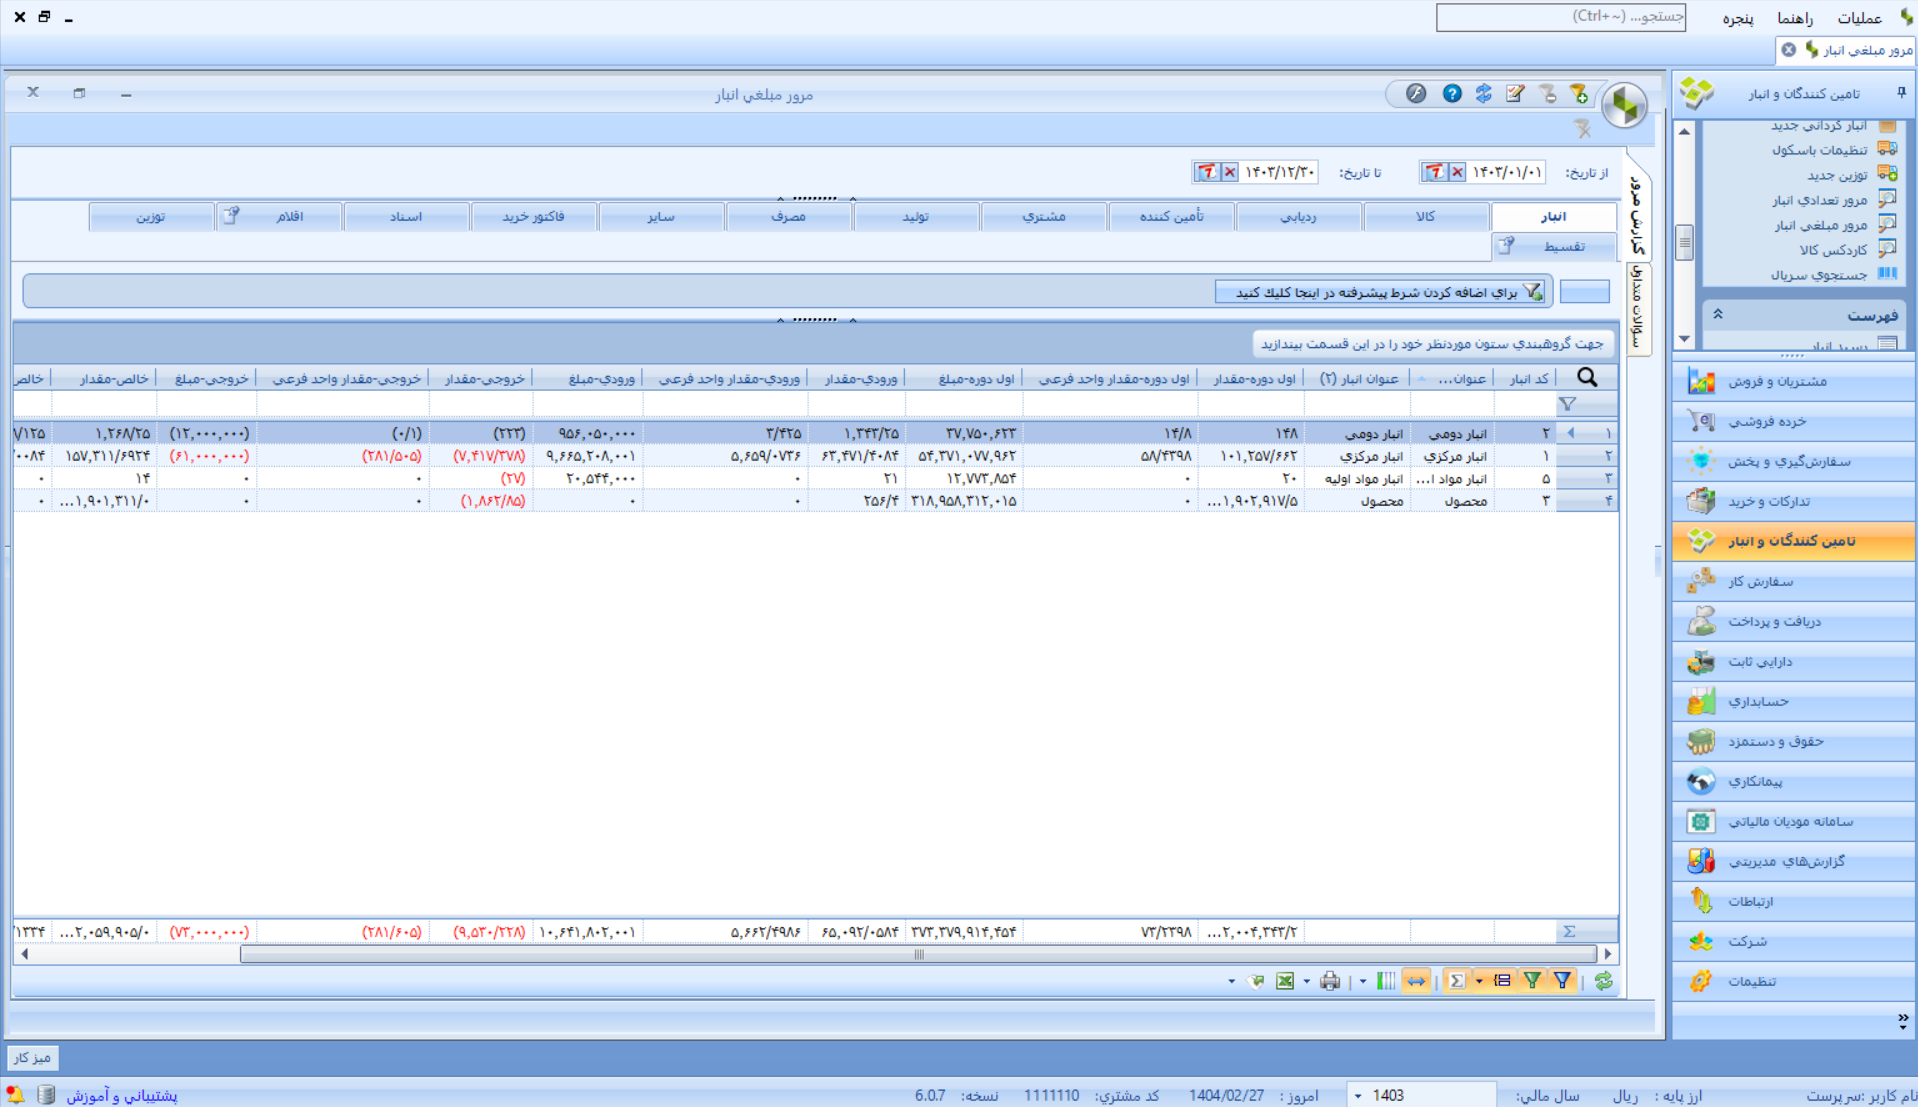Select the انبار tab
This screenshot has height=1107, width=1918.
point(1553,216)
